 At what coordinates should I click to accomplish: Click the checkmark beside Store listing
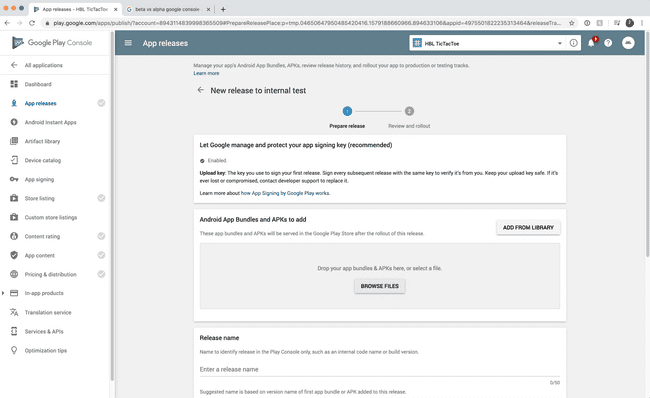[x=101, y=198]
